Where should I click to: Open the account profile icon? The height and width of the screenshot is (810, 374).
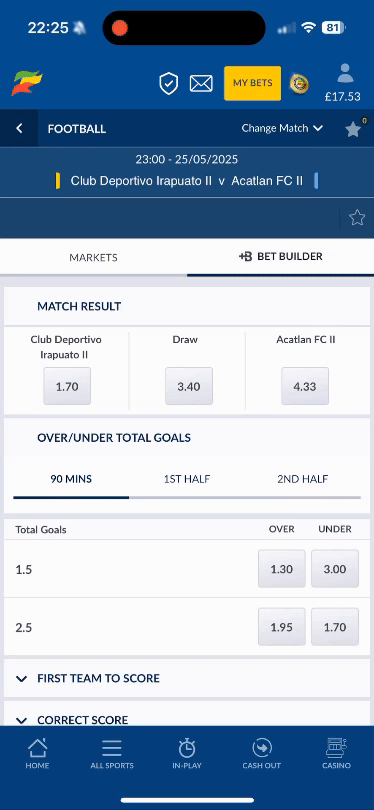(x=345, y=74)
